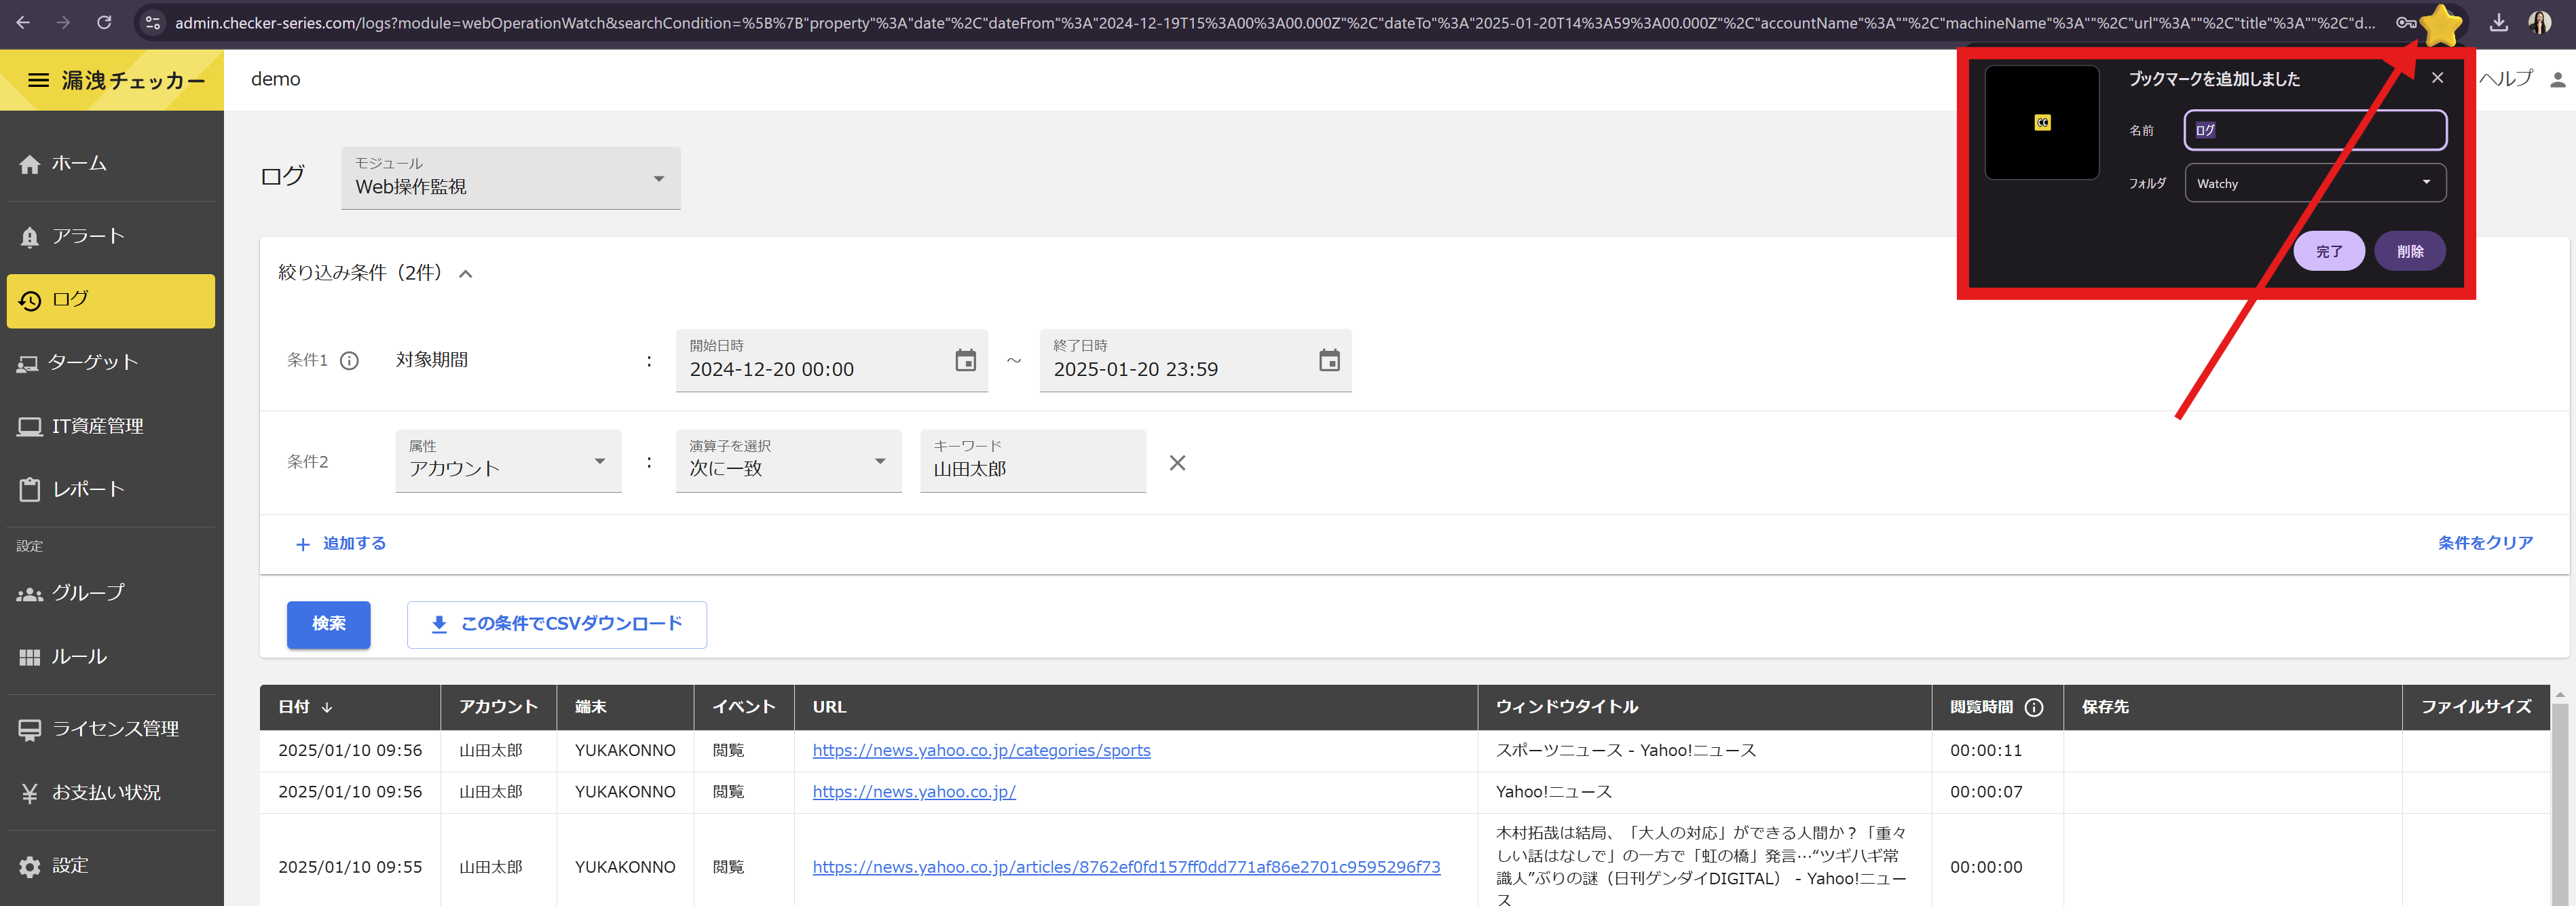The image size is (2576, 906).
Task: Click 条件をクリア link
Action: pyautogui.click(x=2485, y=543)
